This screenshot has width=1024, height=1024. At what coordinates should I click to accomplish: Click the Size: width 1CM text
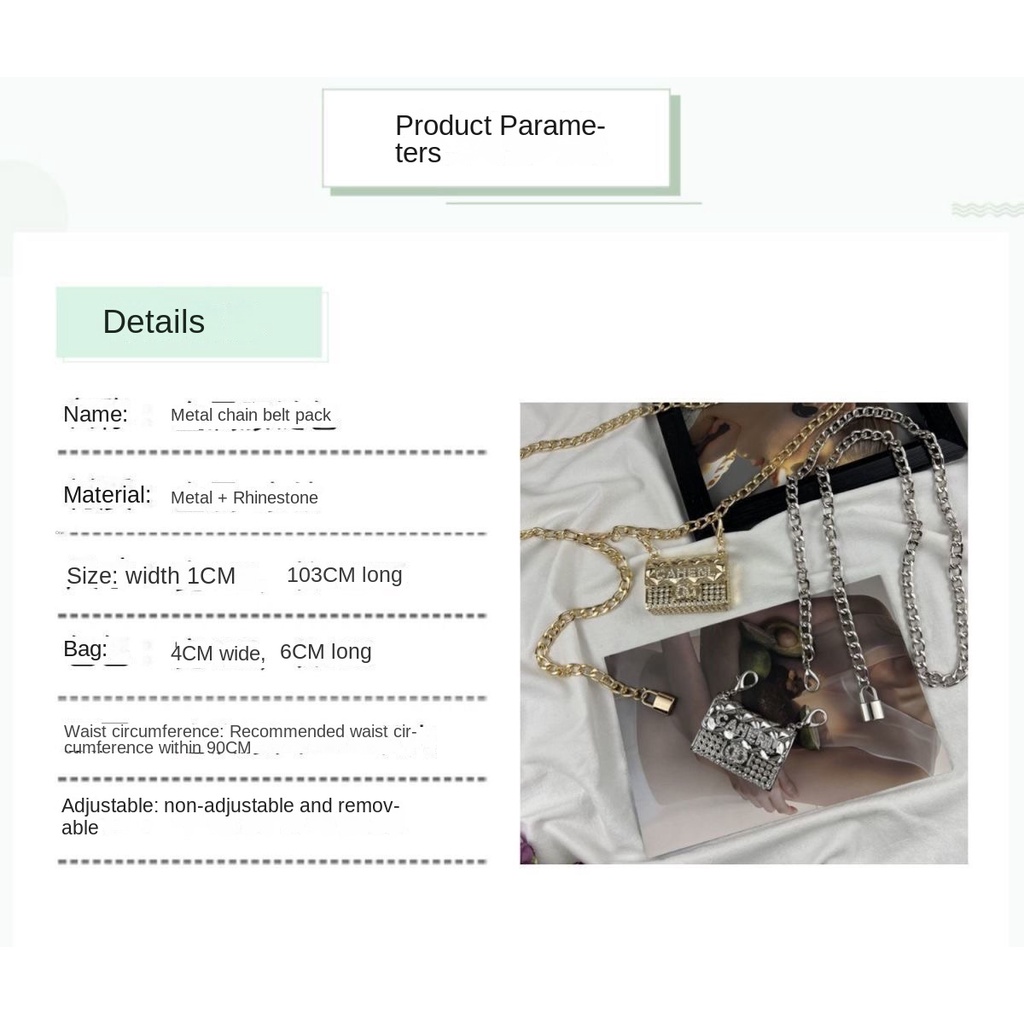pyautogui.click(x=151, y=576)
